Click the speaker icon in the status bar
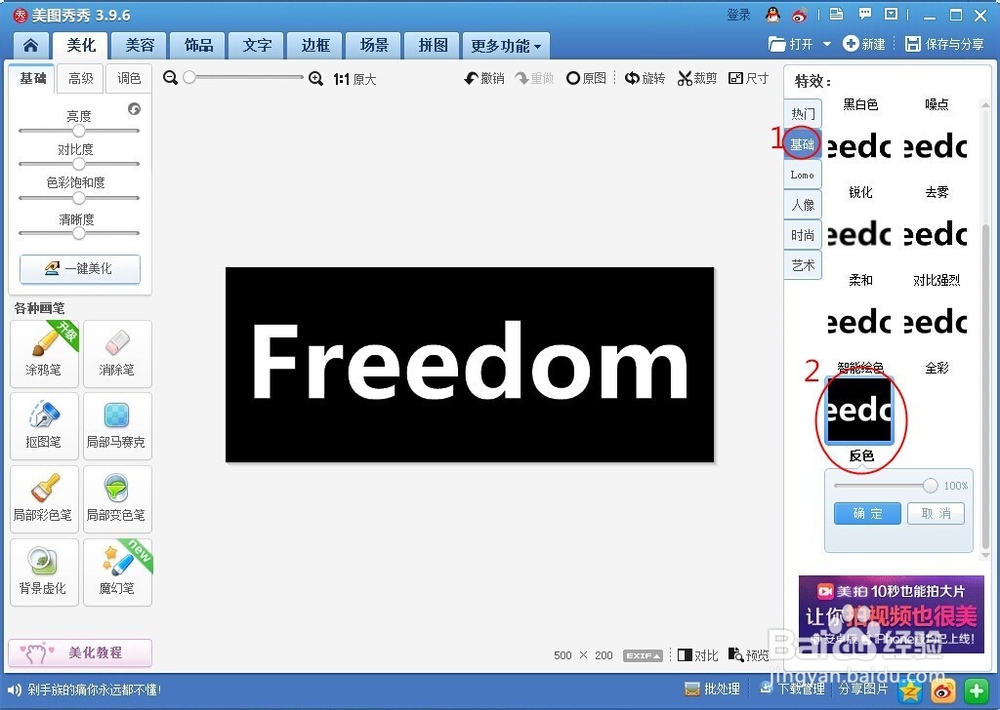The width and height of the screenshot is (1000, 710). click(x=14, y=690)
